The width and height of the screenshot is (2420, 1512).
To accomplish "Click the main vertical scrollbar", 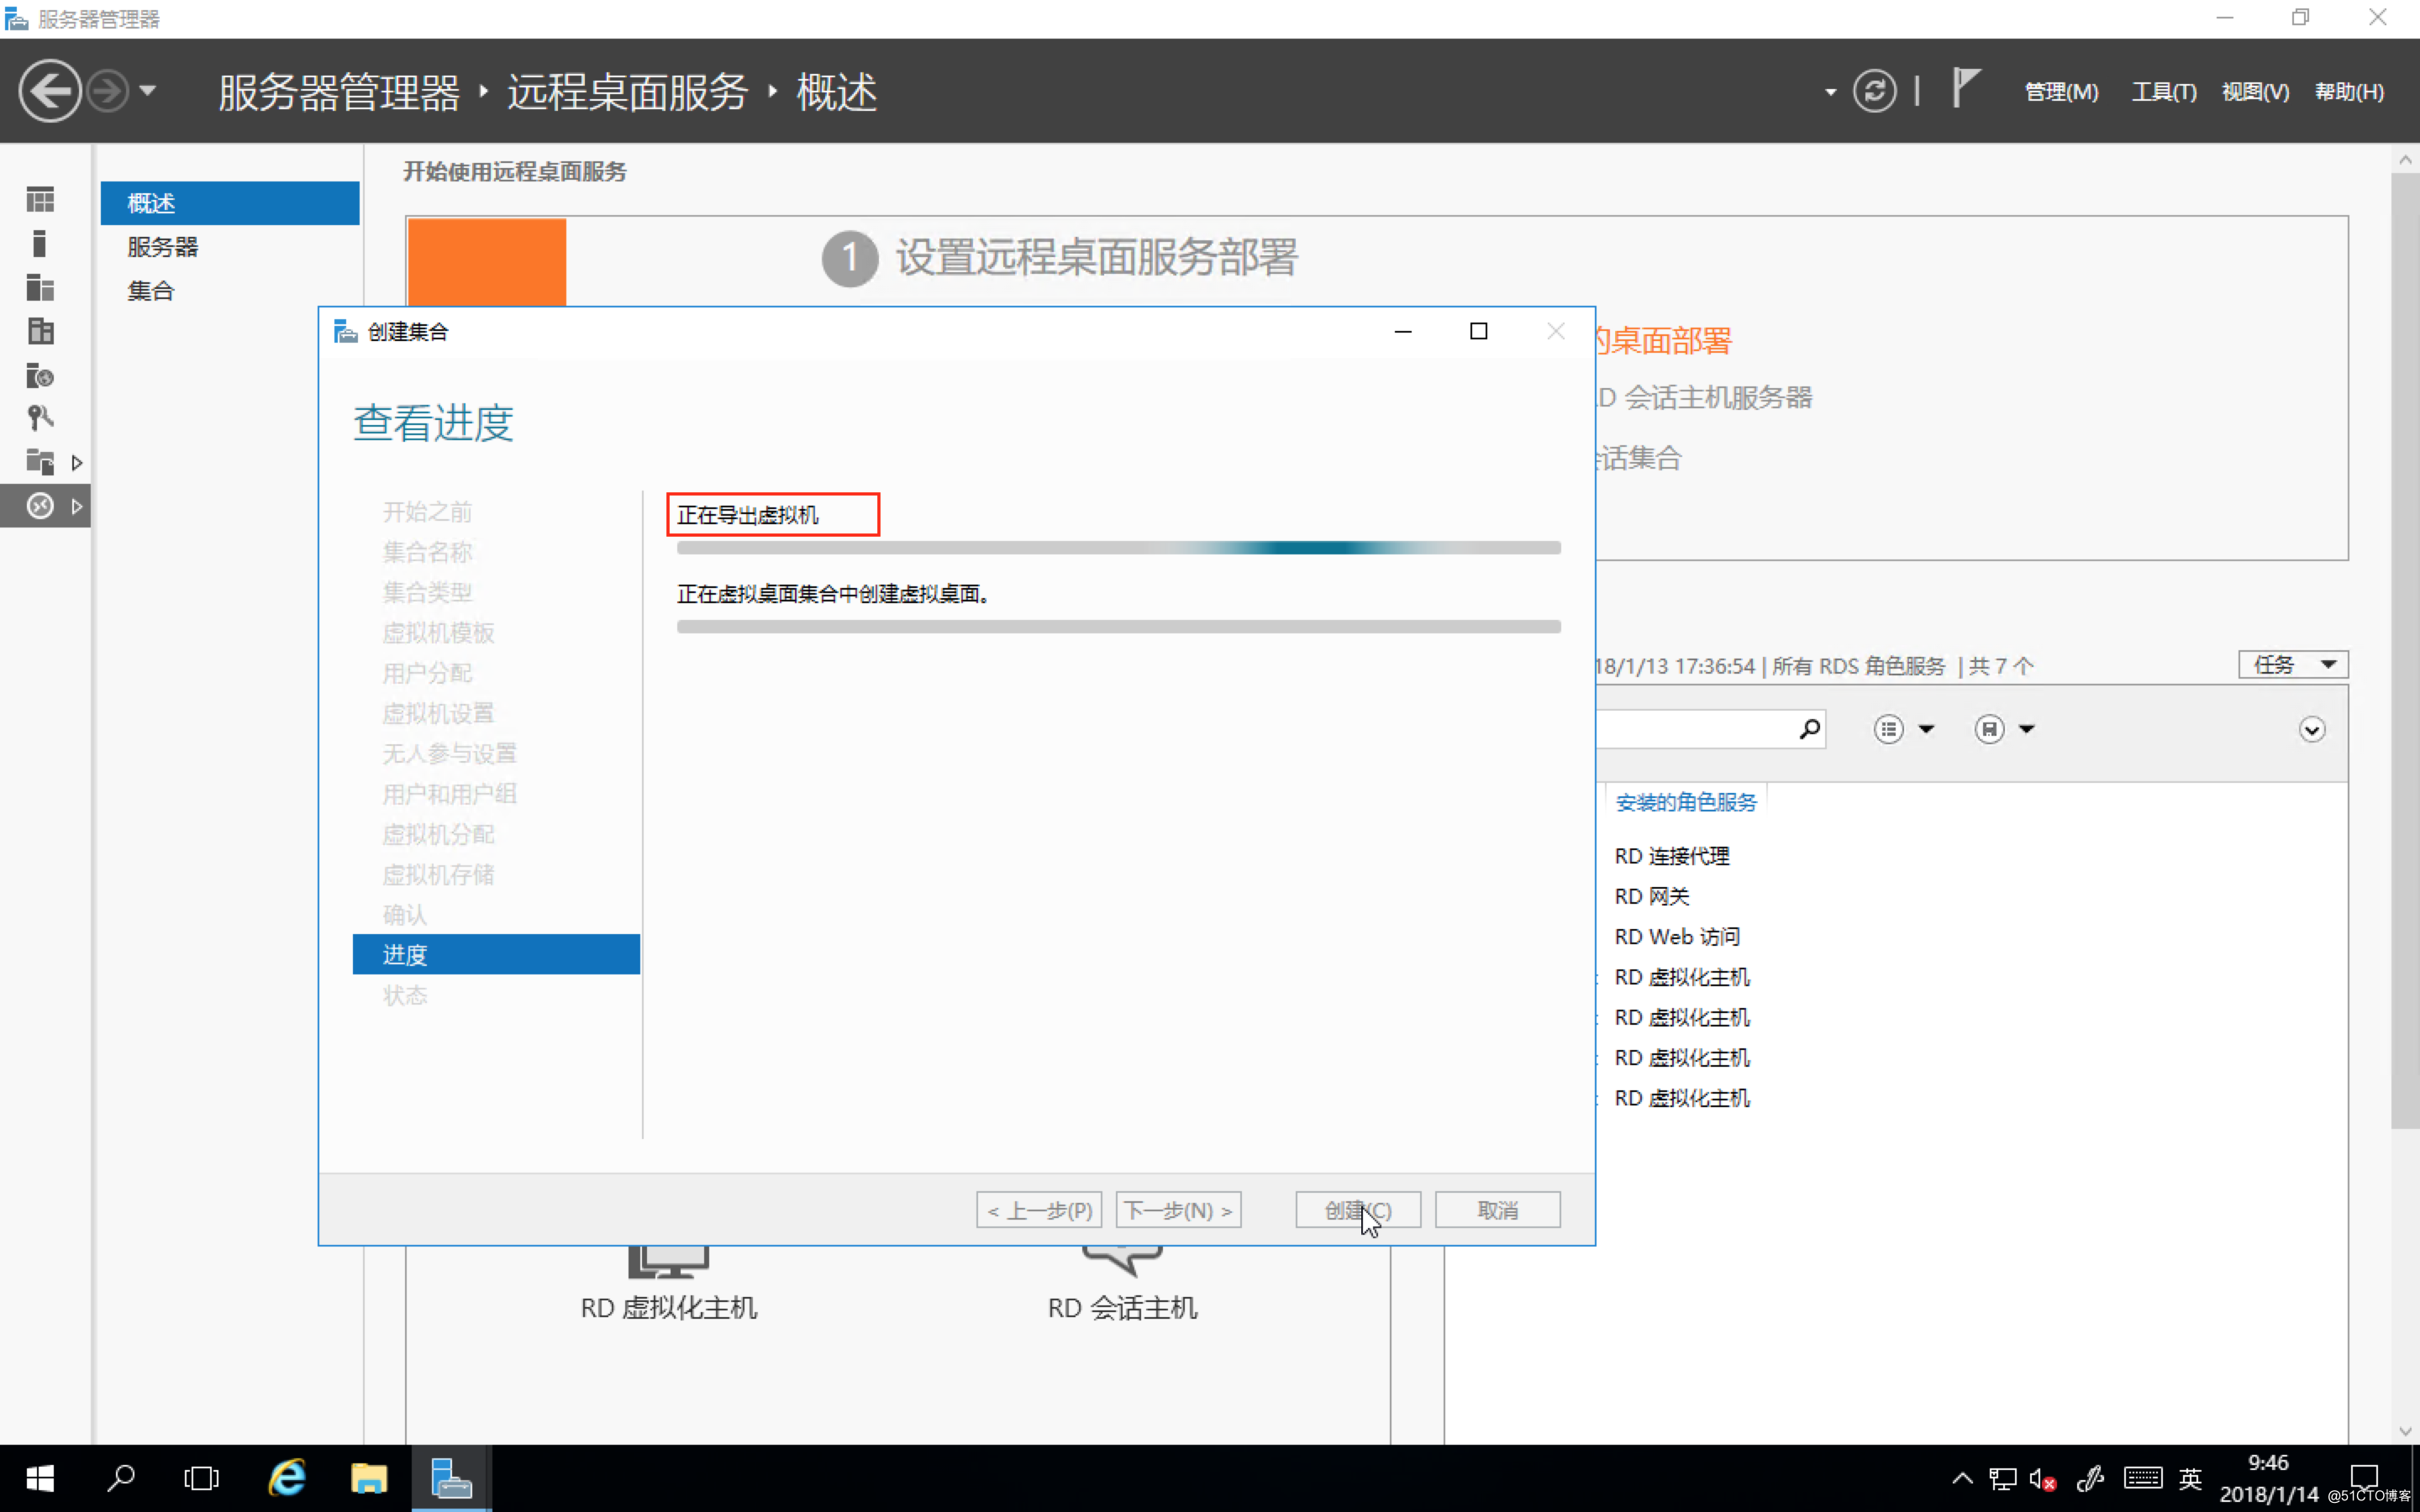I will 2404,650.
